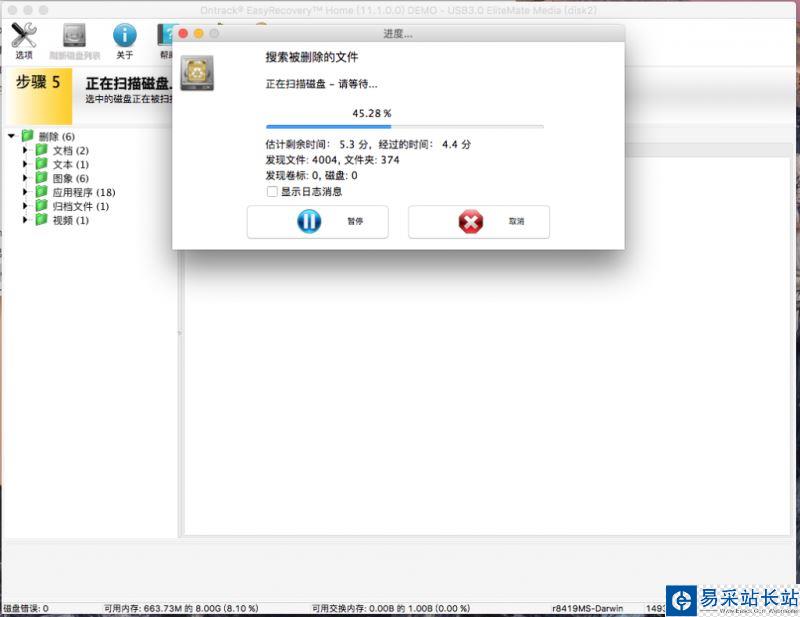
Task: Click the 步骤 5 step banner
Action: 38,96
